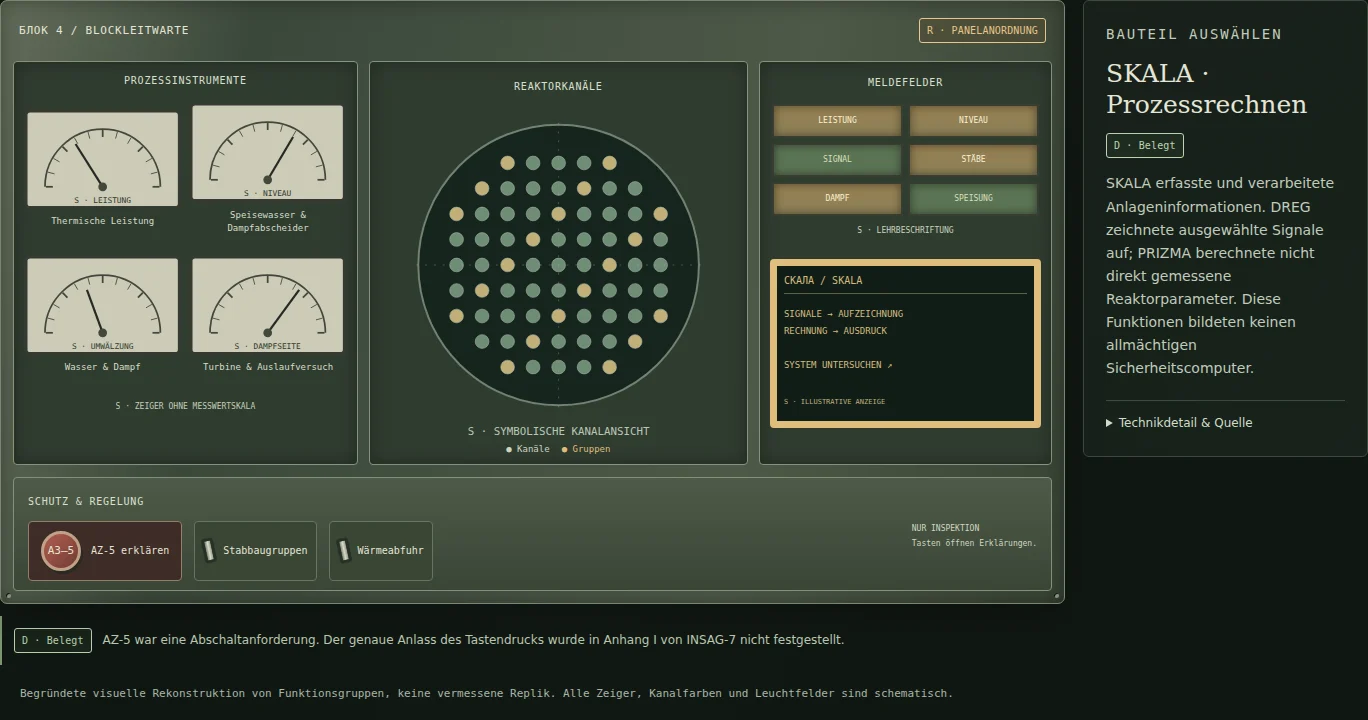Toggle the SIGNAL annunciator field
This screenshot has height=720, width=1368.
click(837, 159)
